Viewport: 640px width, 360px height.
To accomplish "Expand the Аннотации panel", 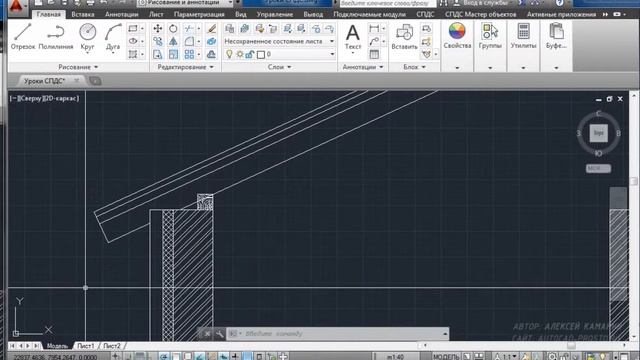I will click(x=363, y=67).
